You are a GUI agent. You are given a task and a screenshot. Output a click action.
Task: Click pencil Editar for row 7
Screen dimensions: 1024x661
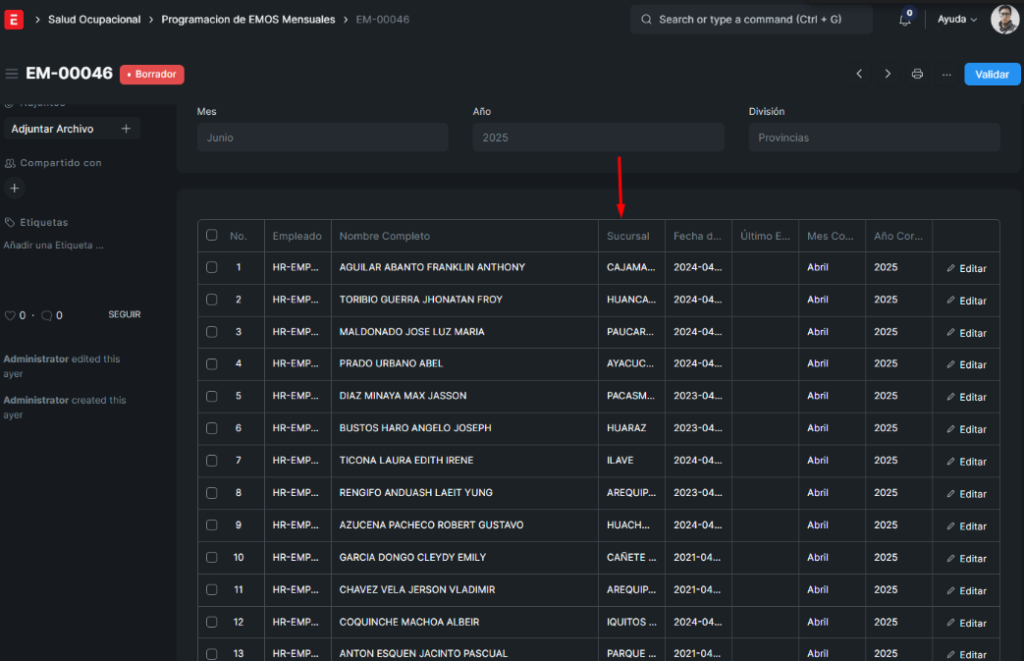coord(966,462)
